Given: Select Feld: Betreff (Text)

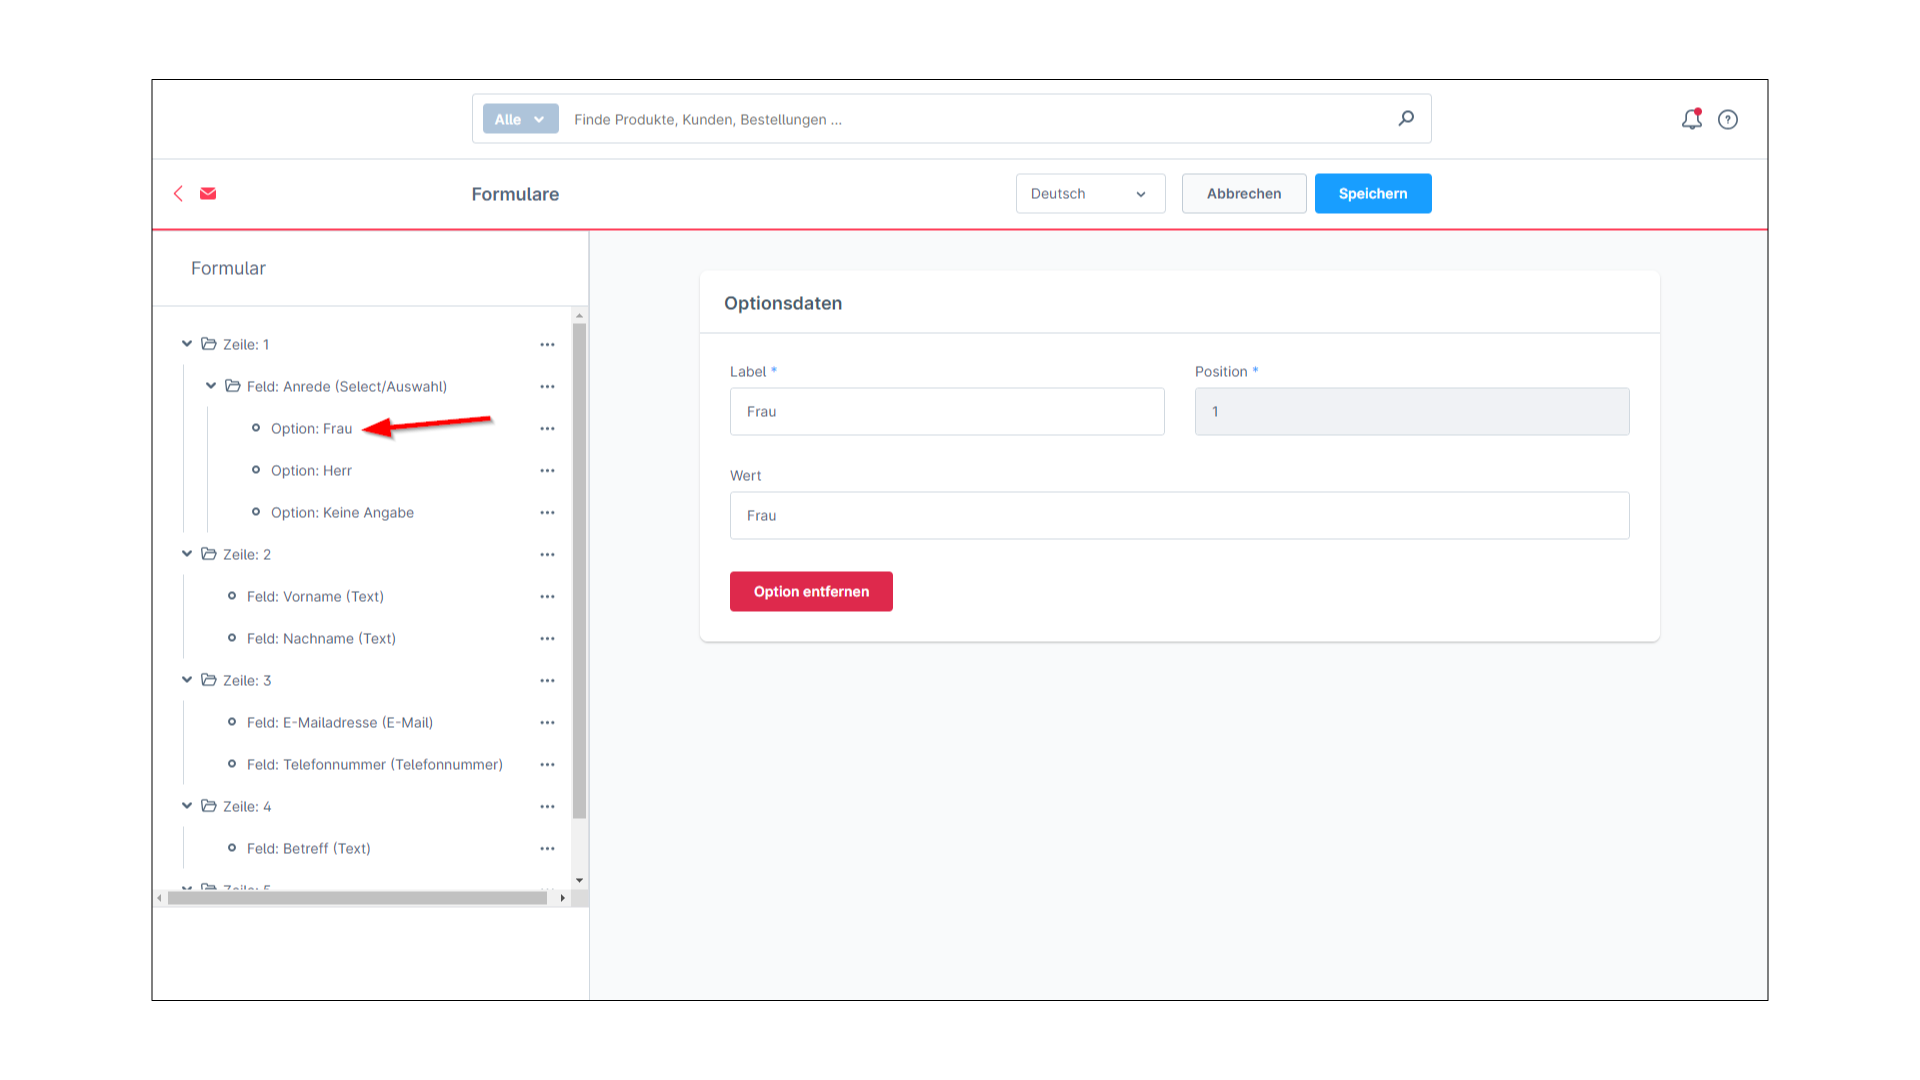Looking at the screenshot, I should (x=308, y=849).
